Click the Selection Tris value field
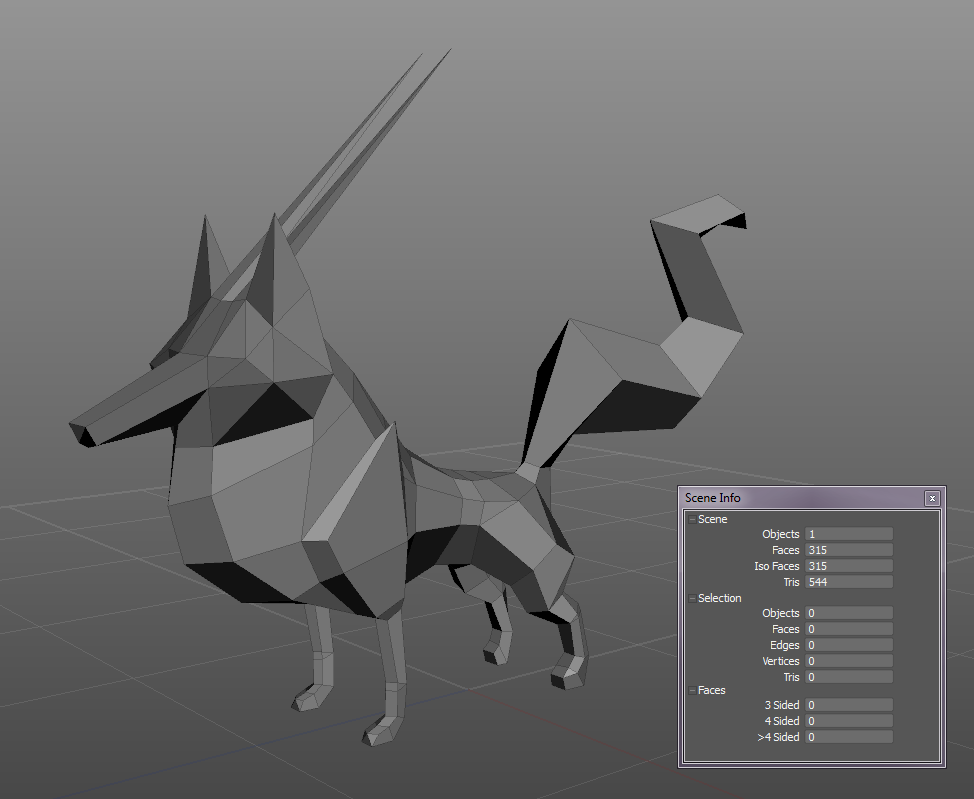This screenshot has height=799, width=974. (x=849, y=677)
